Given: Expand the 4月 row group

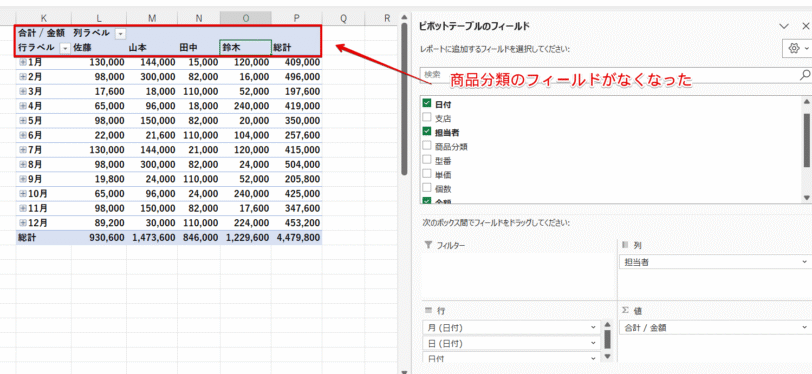Looking at the screenshot, I should [23, 106].
